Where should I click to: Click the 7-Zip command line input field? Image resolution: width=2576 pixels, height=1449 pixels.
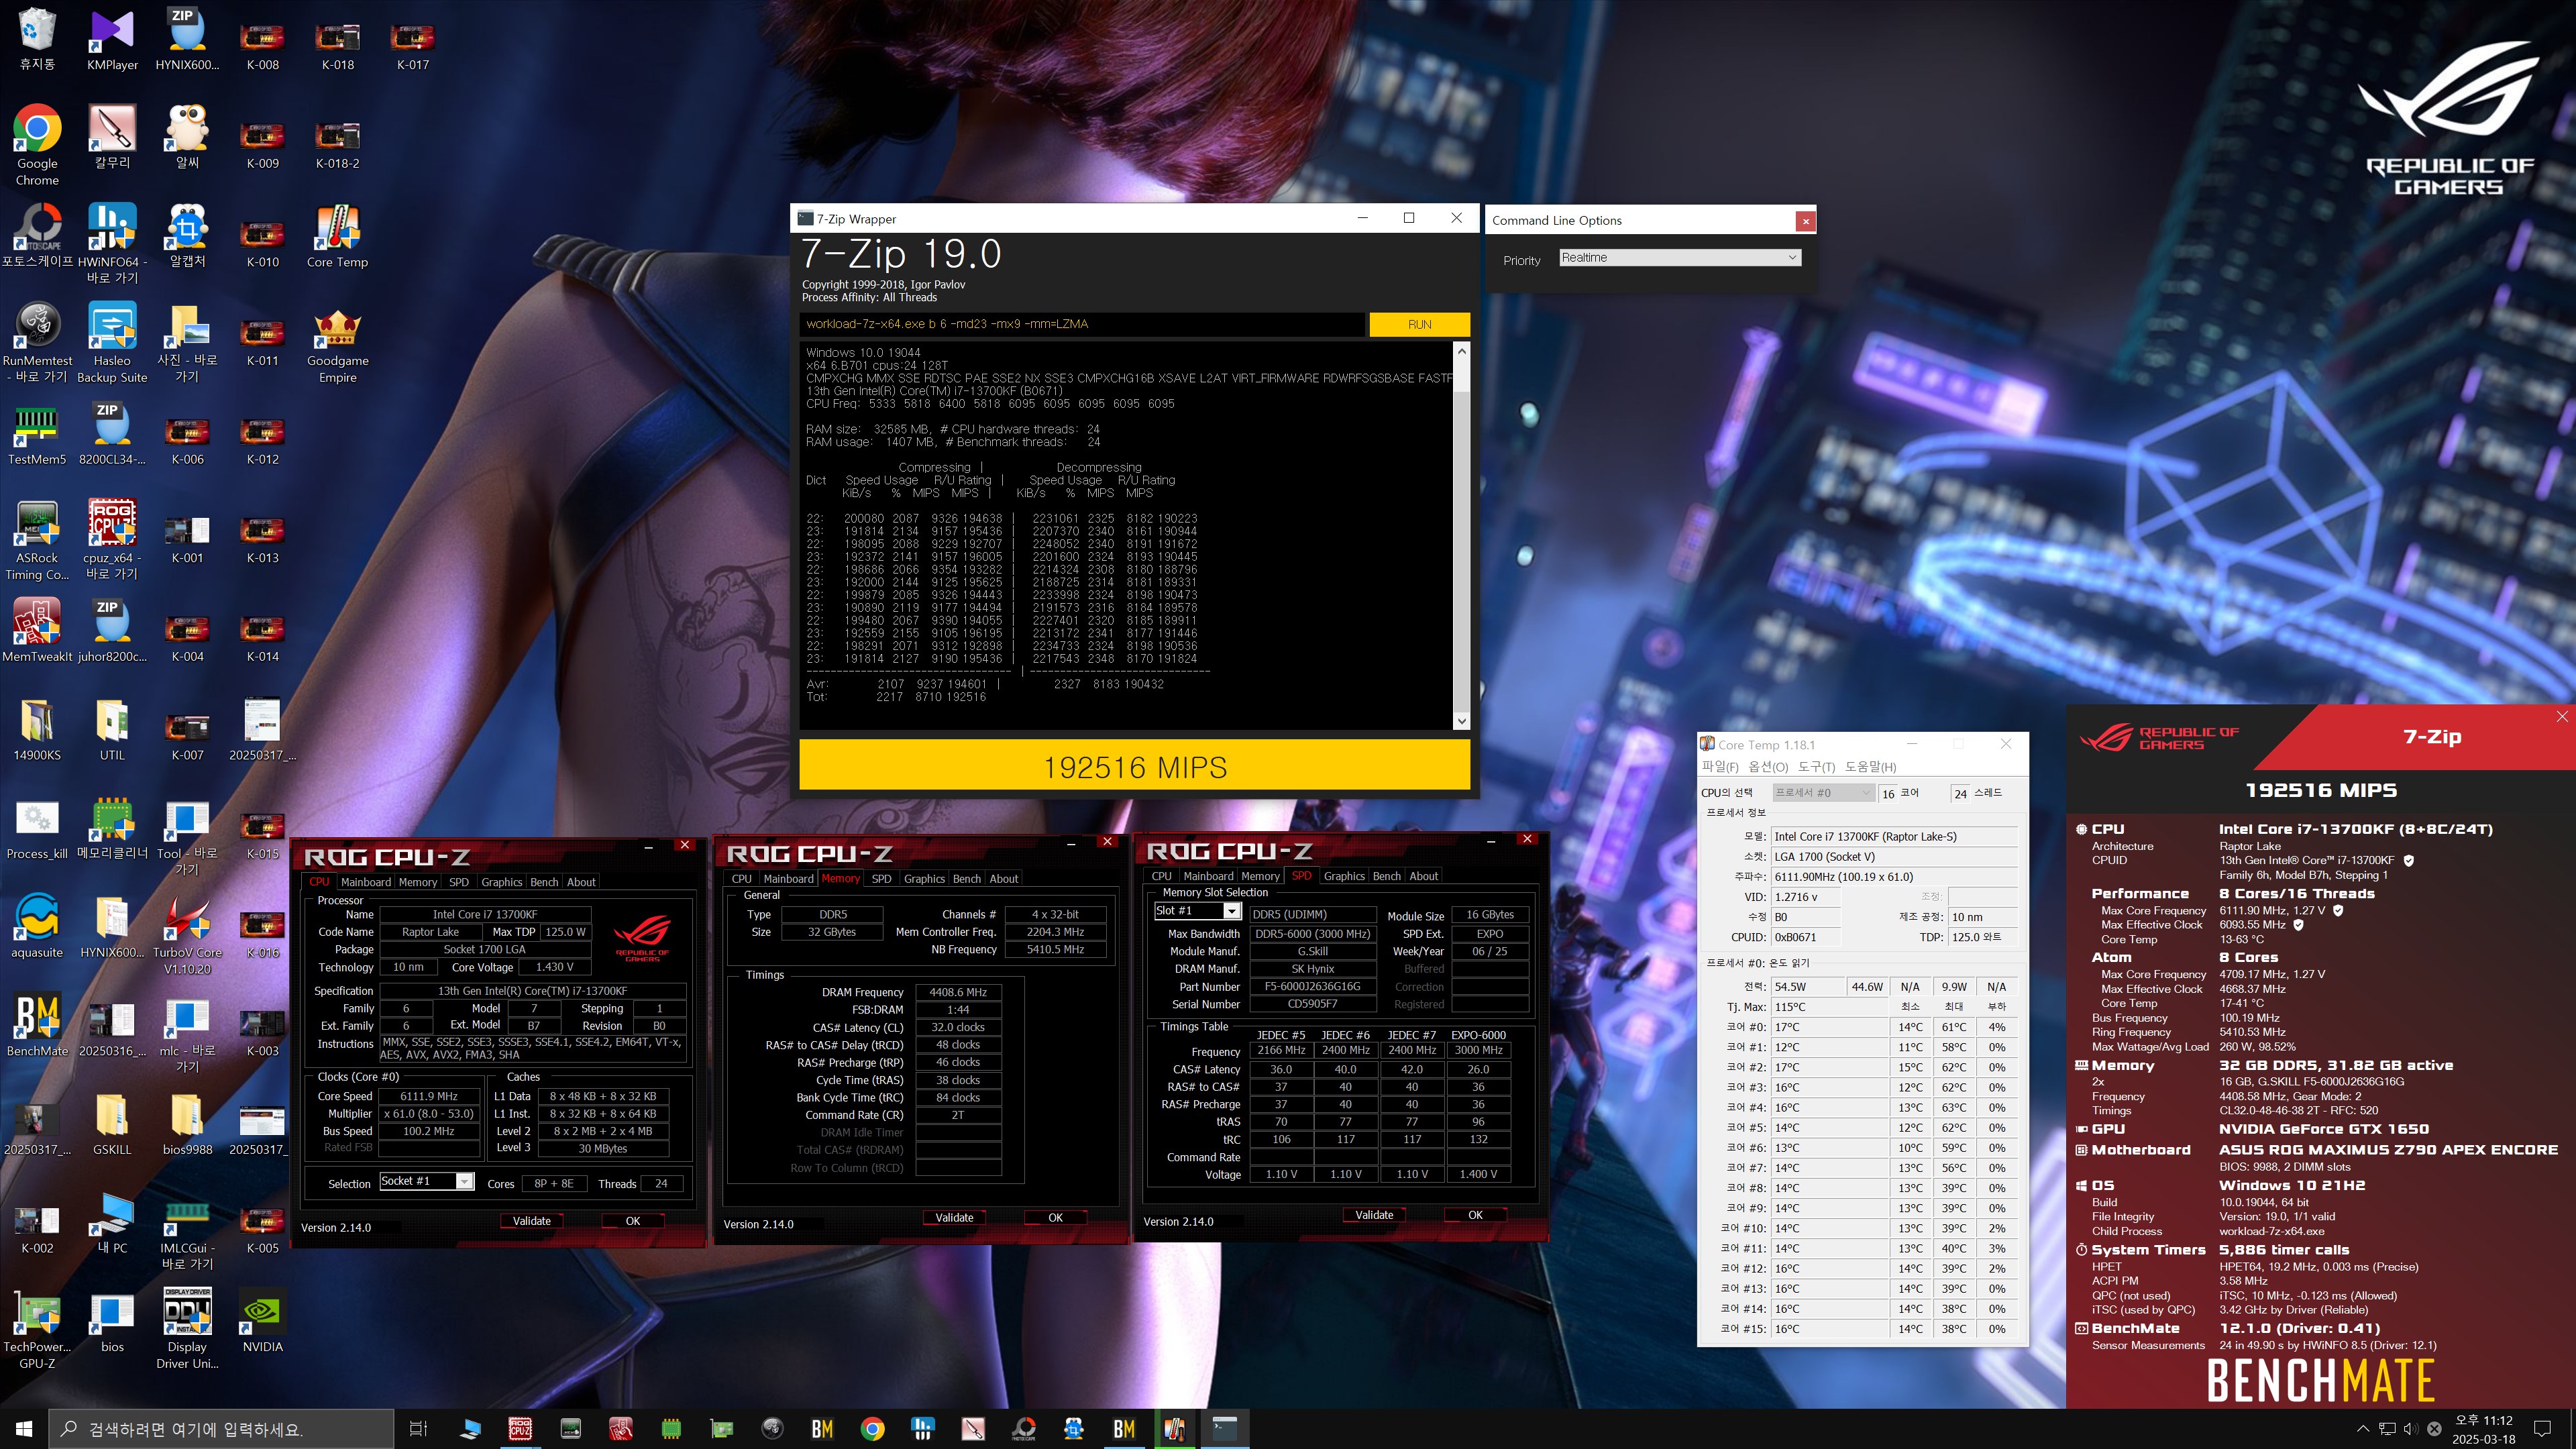click(x=1082, y=324)
